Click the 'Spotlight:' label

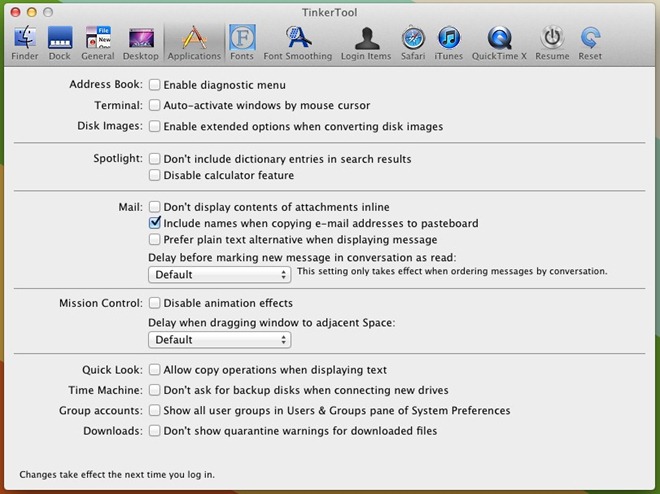118,159
